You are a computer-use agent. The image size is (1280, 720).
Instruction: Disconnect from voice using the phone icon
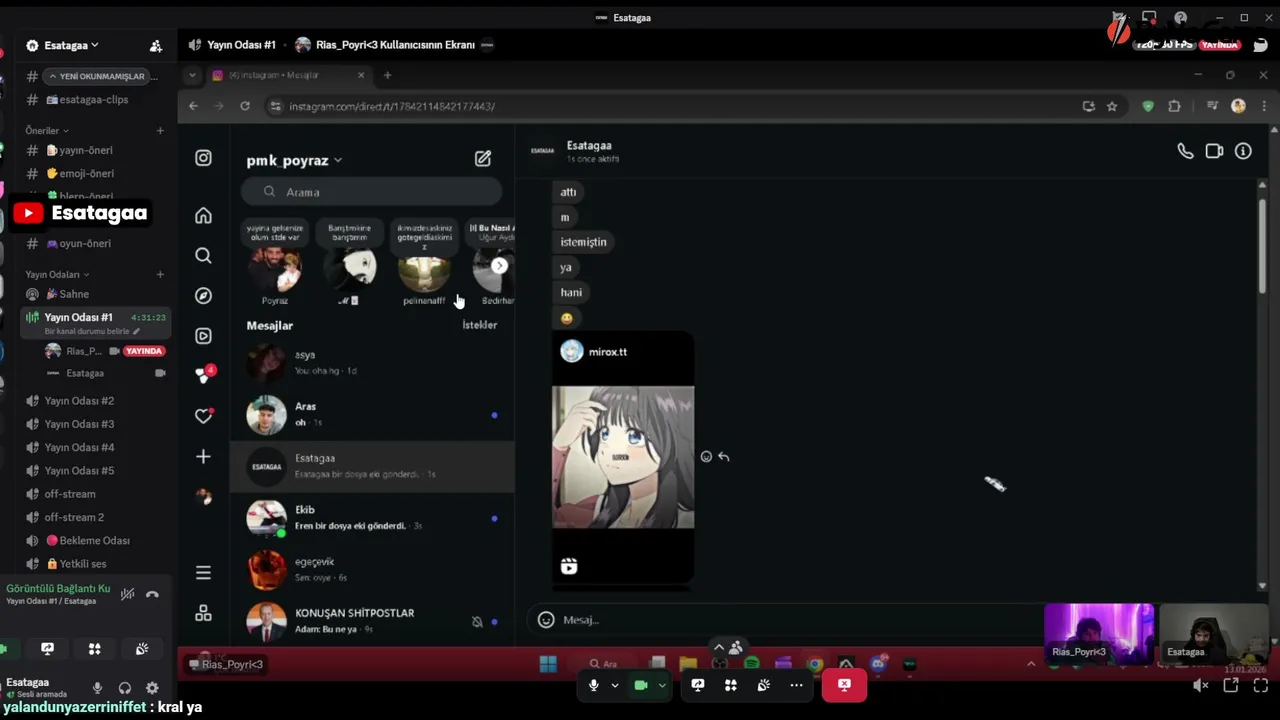(x=152, y=594)
